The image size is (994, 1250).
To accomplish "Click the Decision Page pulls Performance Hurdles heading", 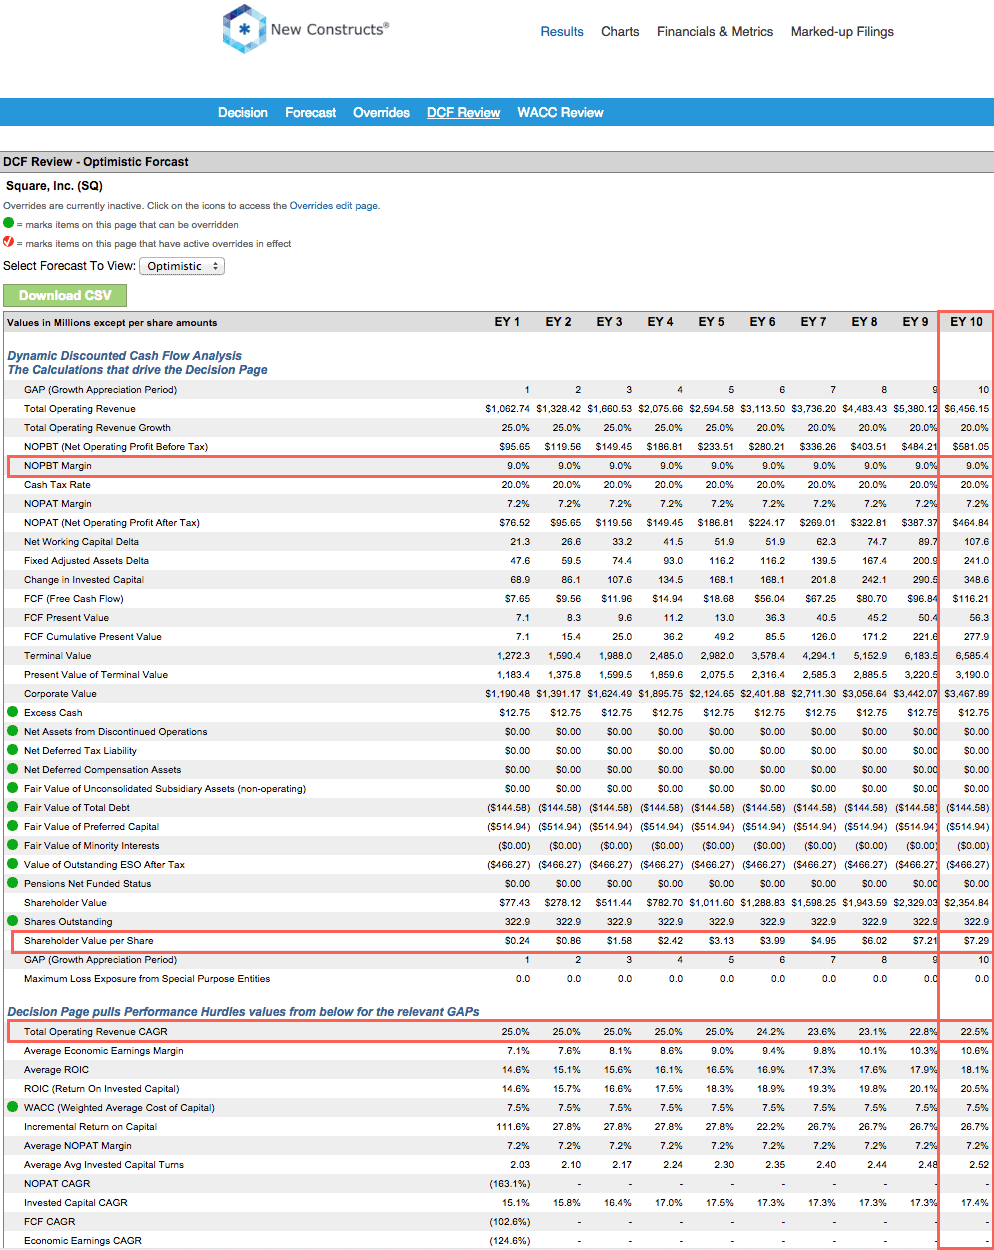I will click(244, 1012).
